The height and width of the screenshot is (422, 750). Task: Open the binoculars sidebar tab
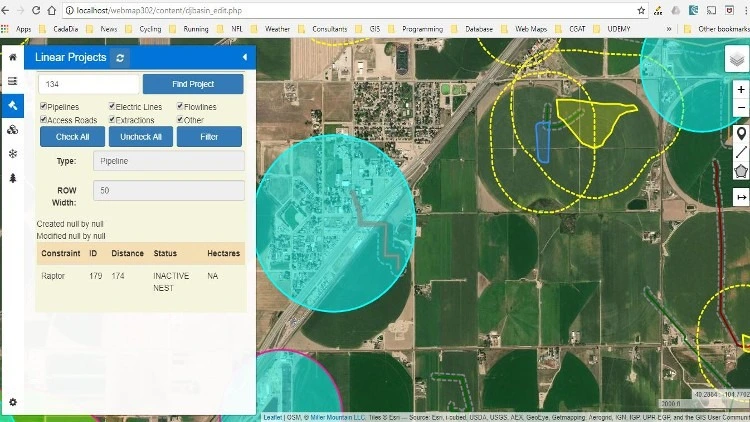pos(13,130)
